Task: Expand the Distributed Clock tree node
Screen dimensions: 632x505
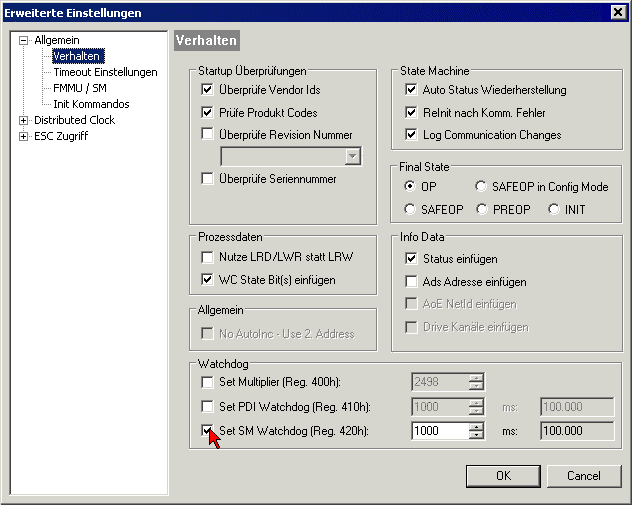Action: click(24, 120)
